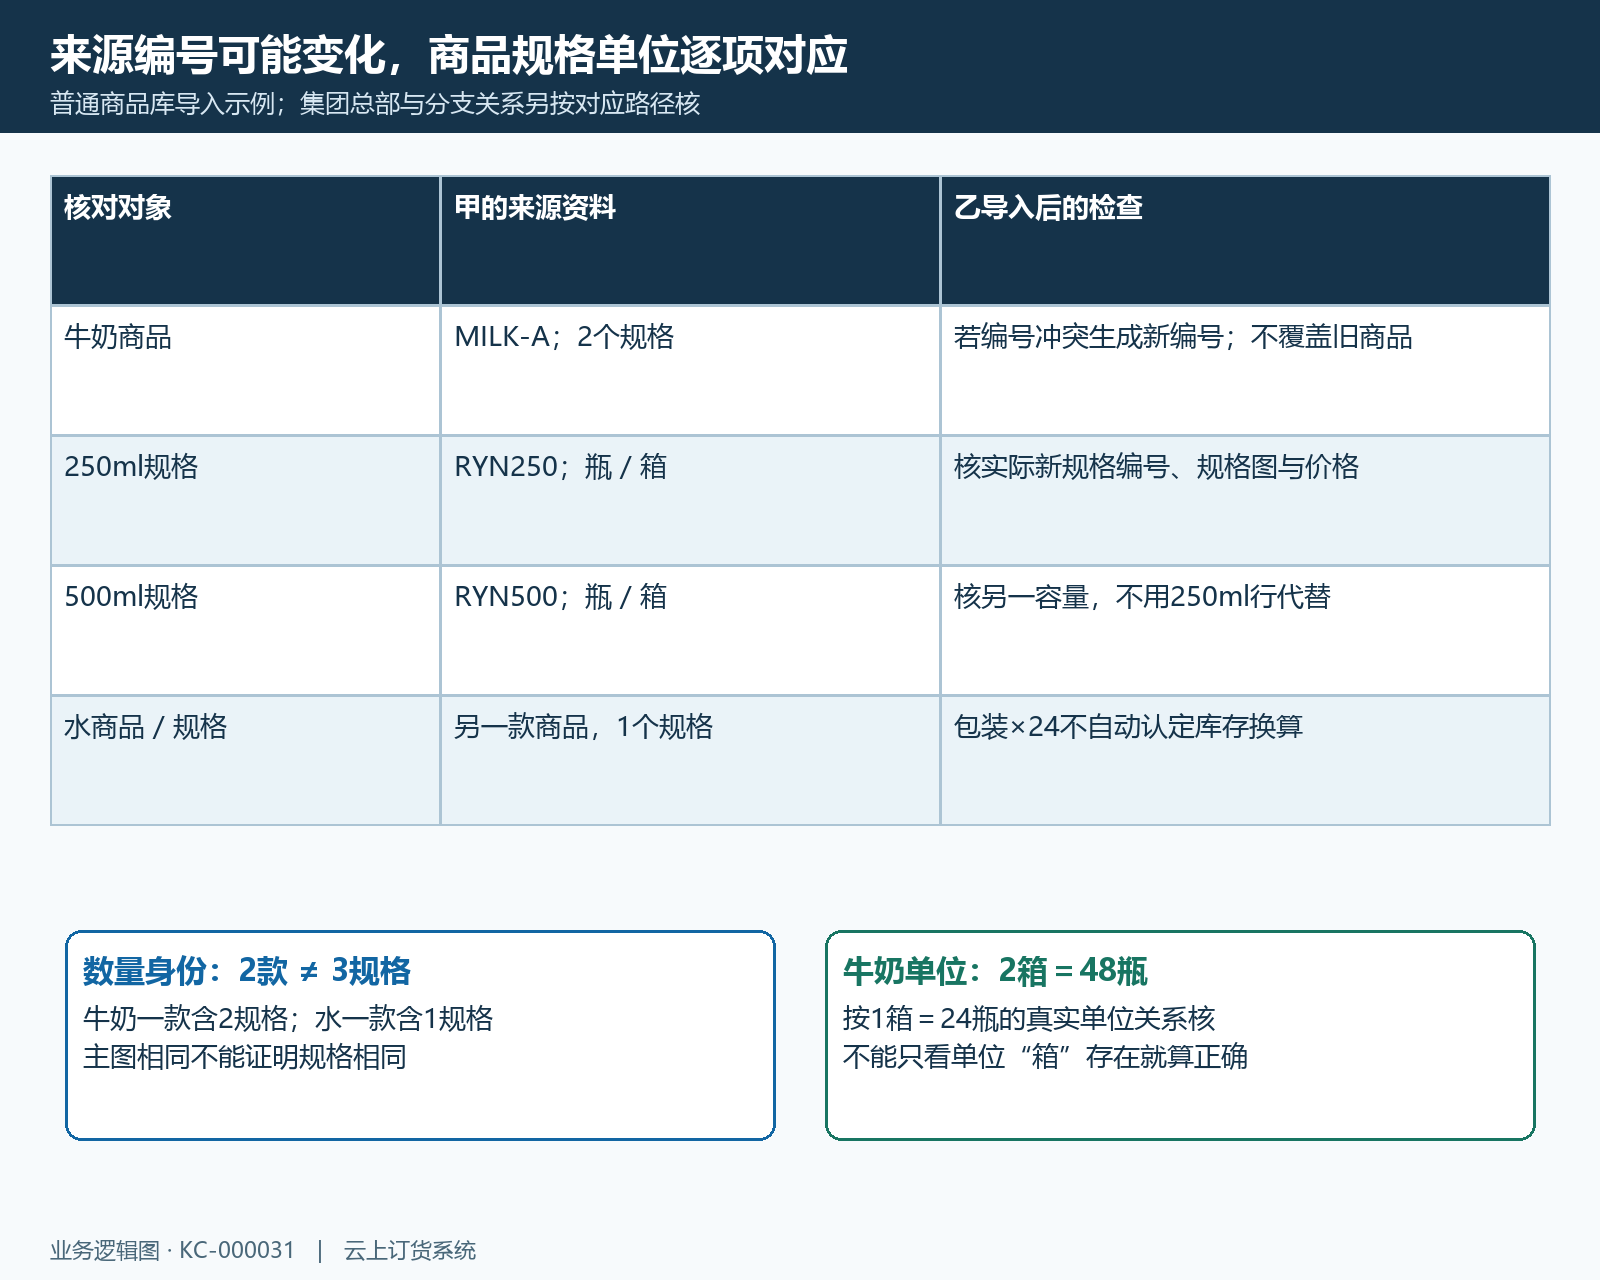This screenshot has height=1280, width=1600.
Task: Click the cell RYN250；瓶 / 箱
Action: [x=690, y=501]
